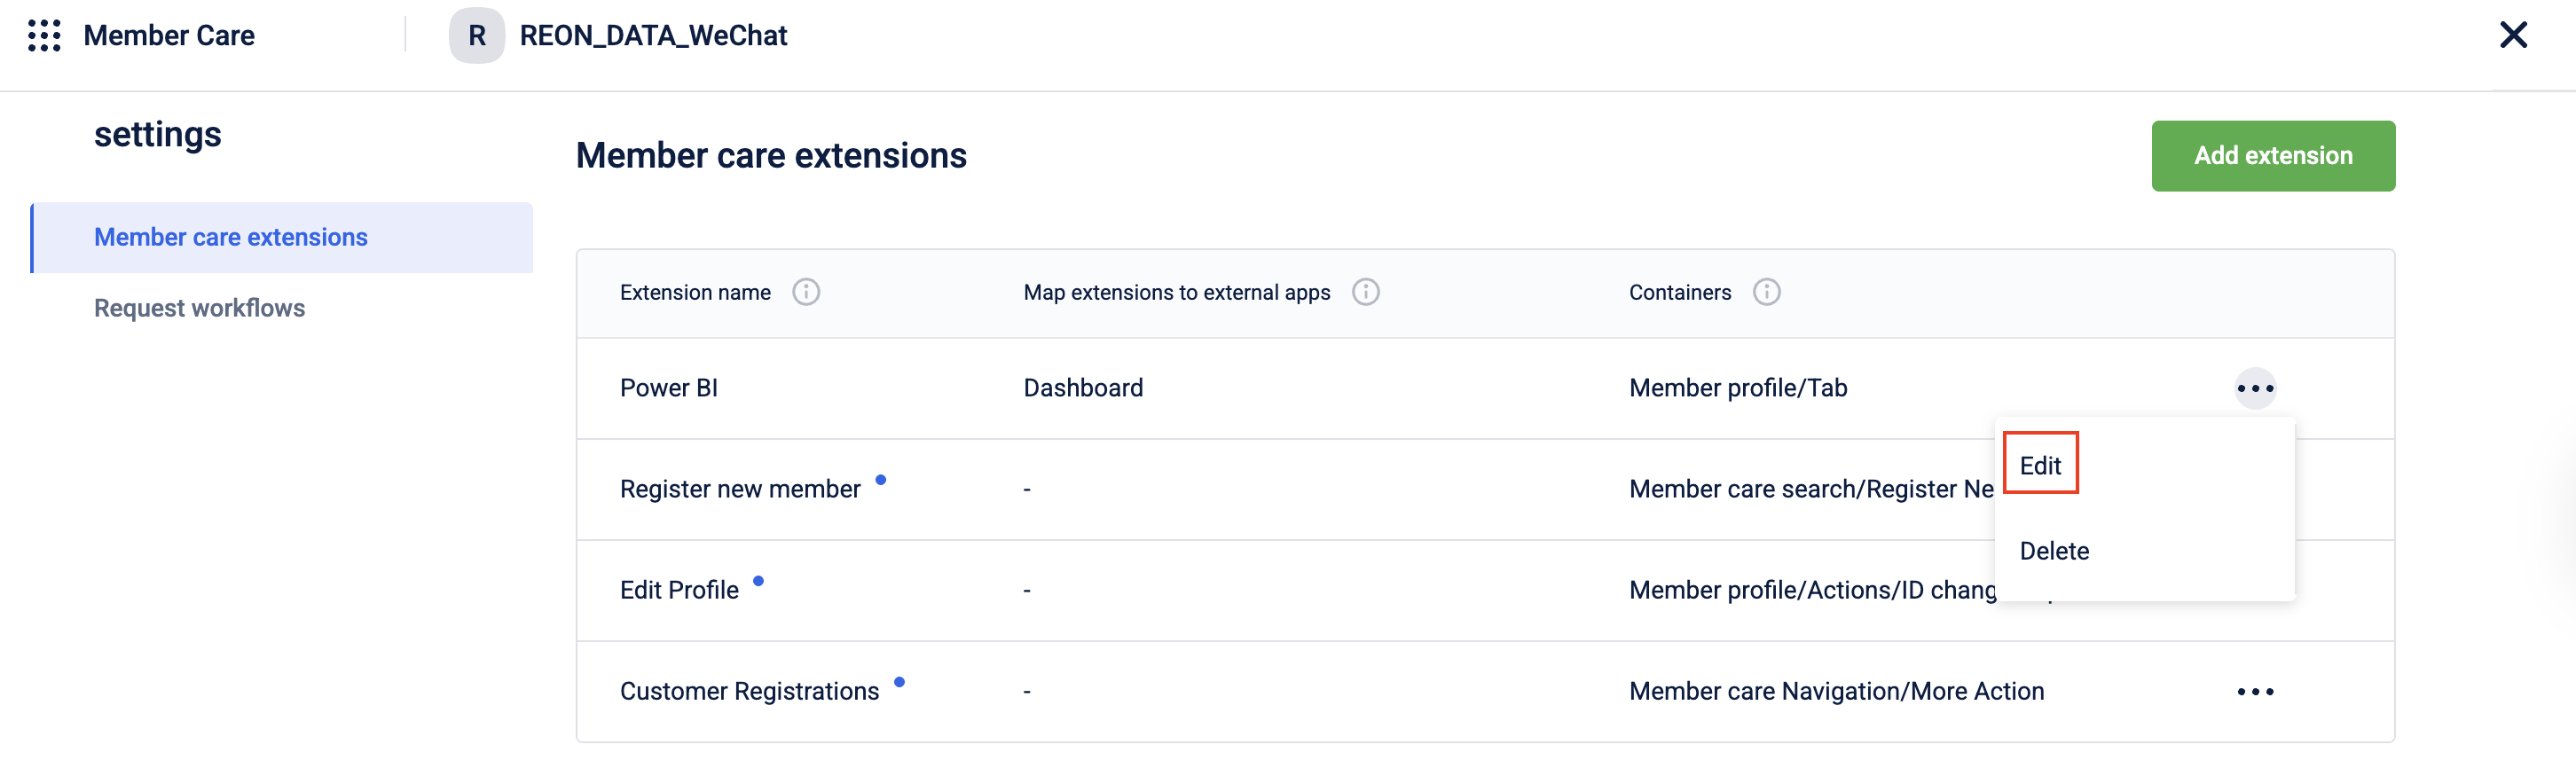The width and height of the screenshot is (2576, 768).
Task: Open more options for Power BI row
Action: point(2255,388)
